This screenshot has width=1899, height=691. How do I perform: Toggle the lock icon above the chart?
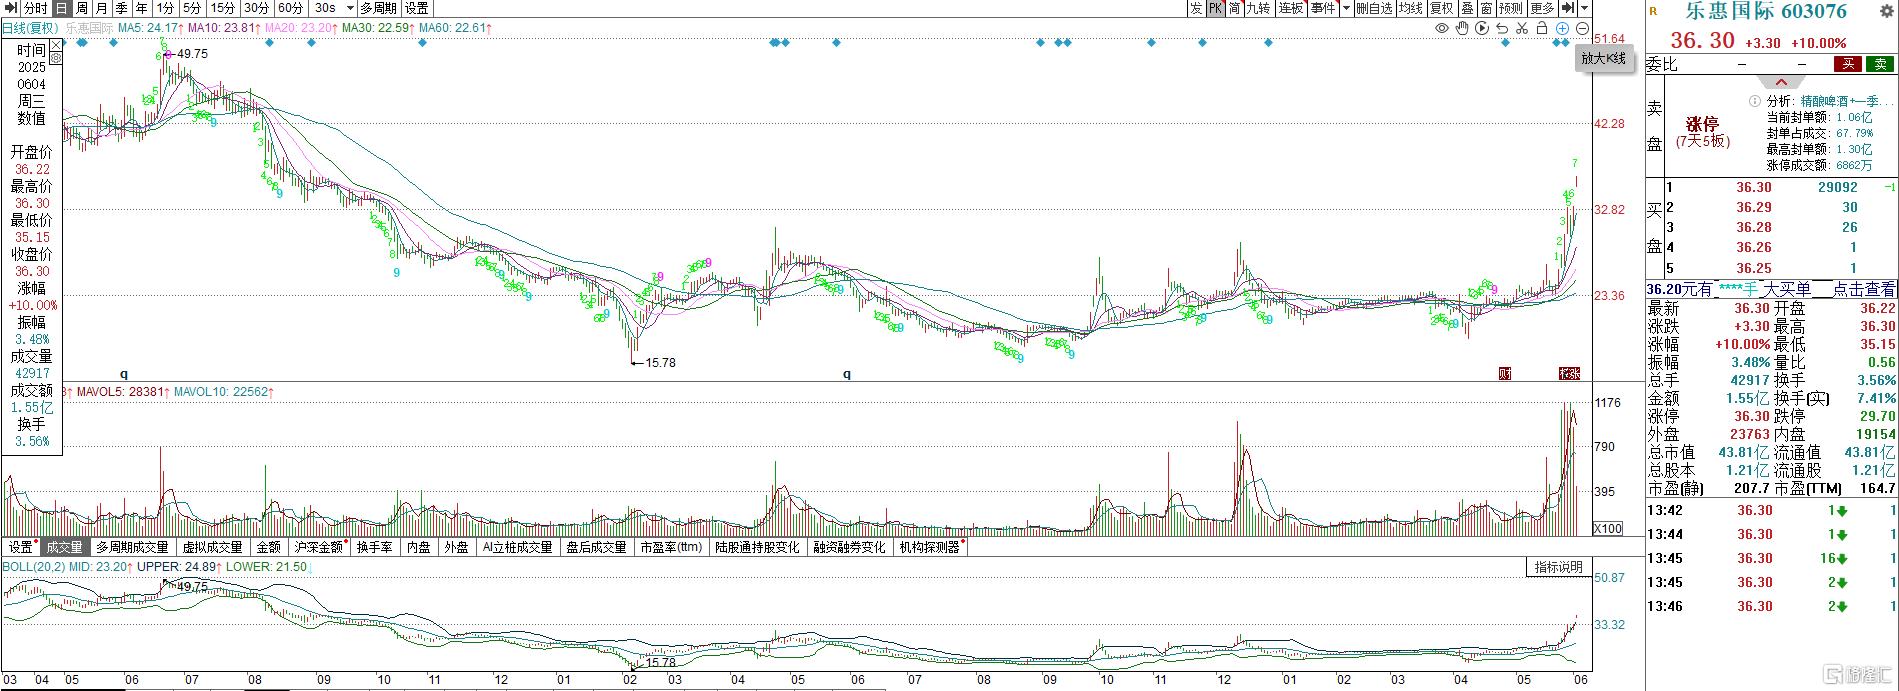(1542, 28)
